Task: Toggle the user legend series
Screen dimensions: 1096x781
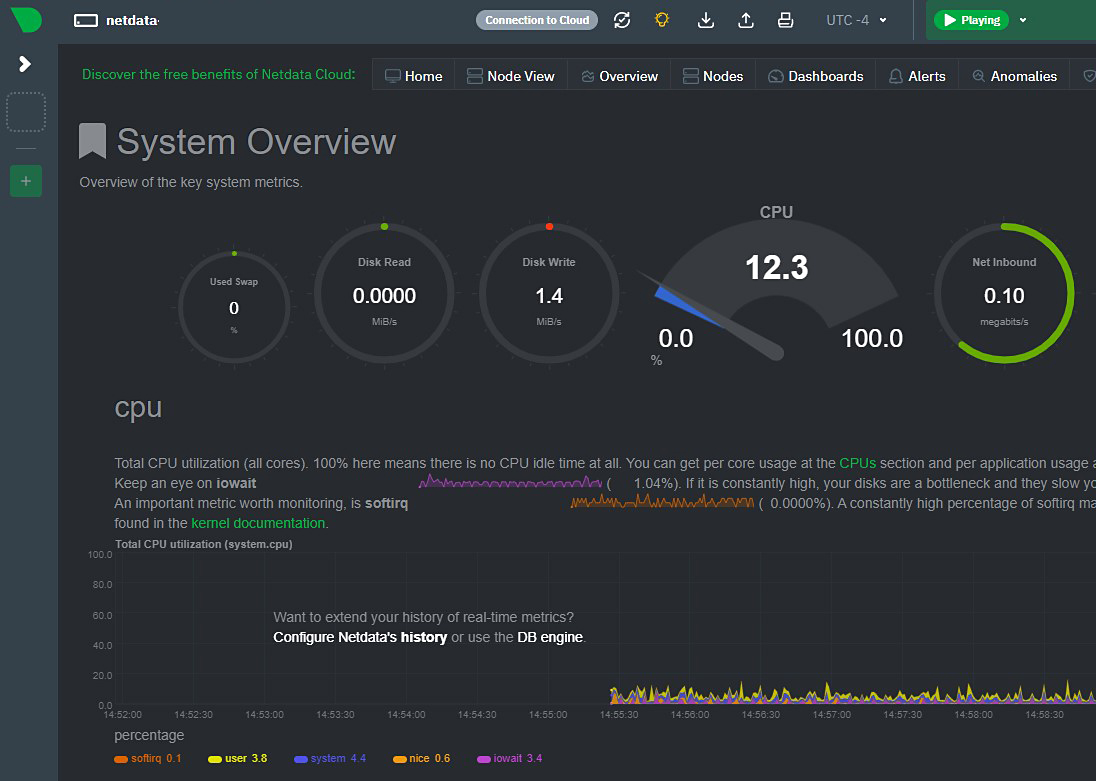Action: tap(235, 758)
